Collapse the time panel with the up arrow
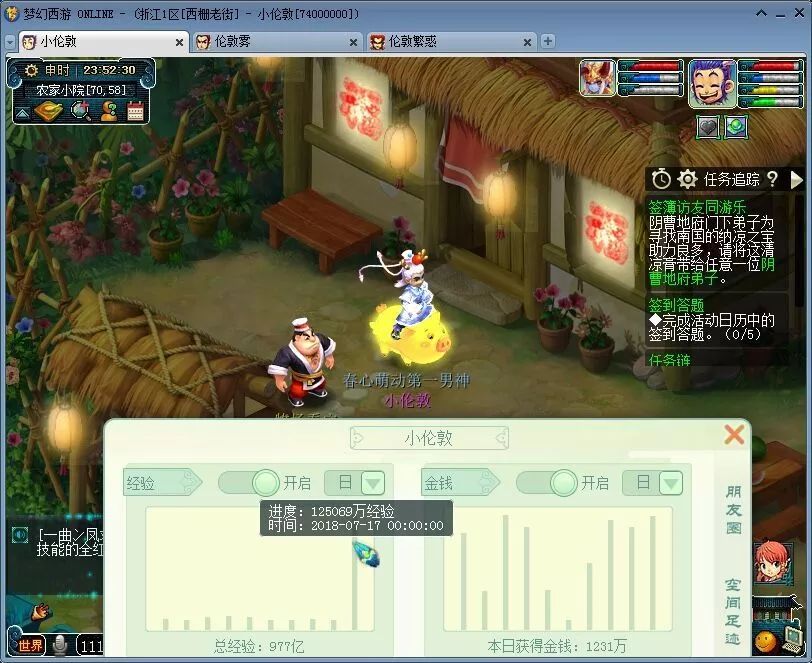 tap(22, 113)
